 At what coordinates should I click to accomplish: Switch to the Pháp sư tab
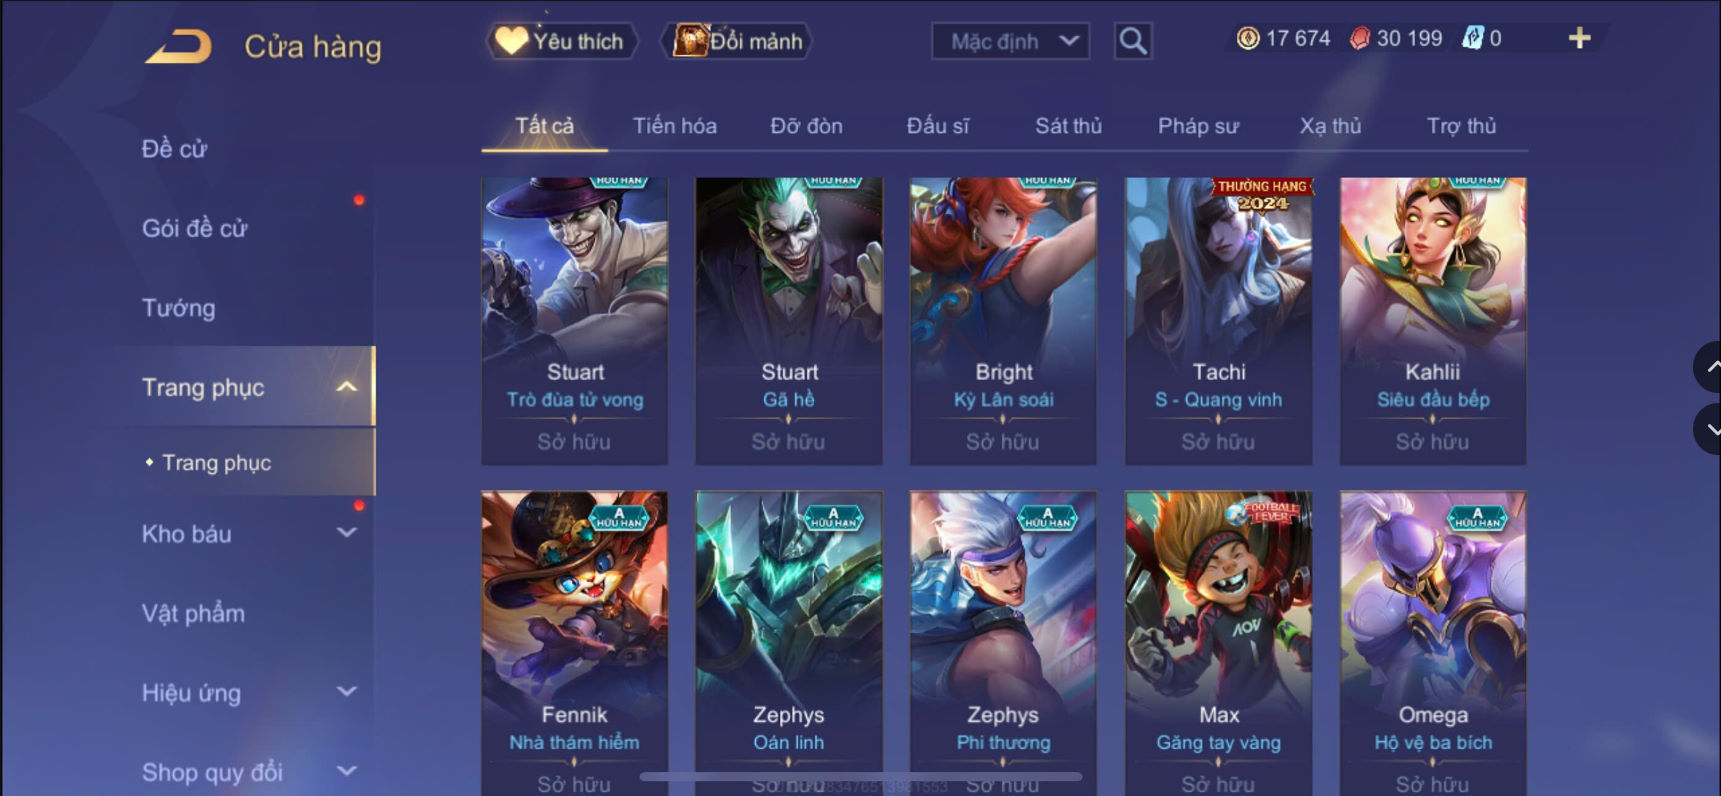pyautogui.click(x=1198, y=126)
